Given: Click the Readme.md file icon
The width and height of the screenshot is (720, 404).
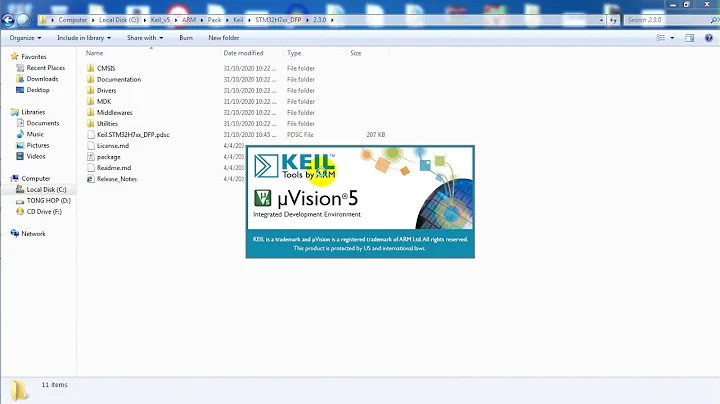Looking at the screenshot, I should pos(90,168).
